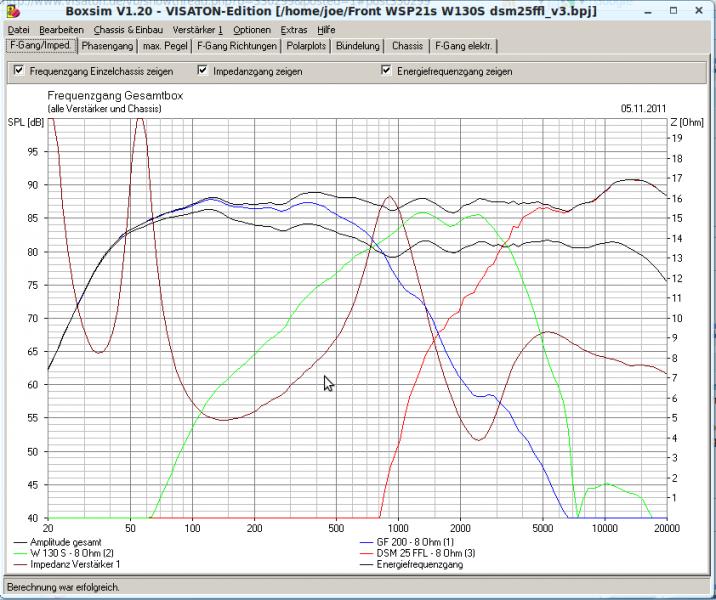Go to the Bündelung tab
Viewport: 716px width, 600px height.
click(358, 46)
